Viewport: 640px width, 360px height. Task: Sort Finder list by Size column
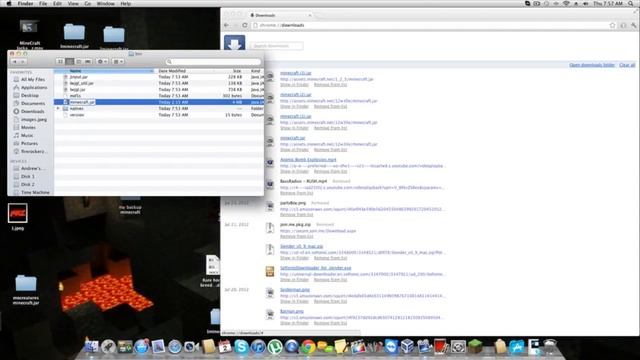231,71
